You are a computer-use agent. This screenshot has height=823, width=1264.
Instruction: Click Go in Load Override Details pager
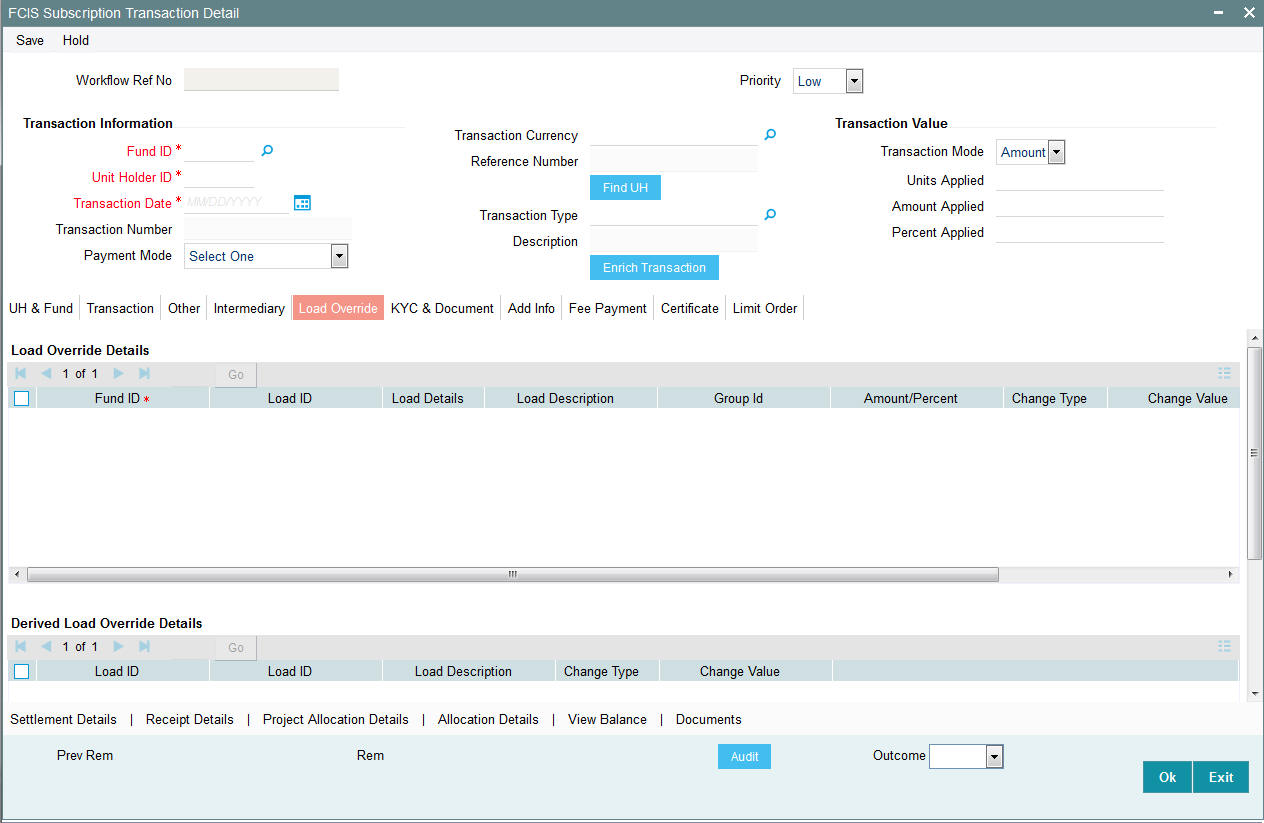[236, 375]
